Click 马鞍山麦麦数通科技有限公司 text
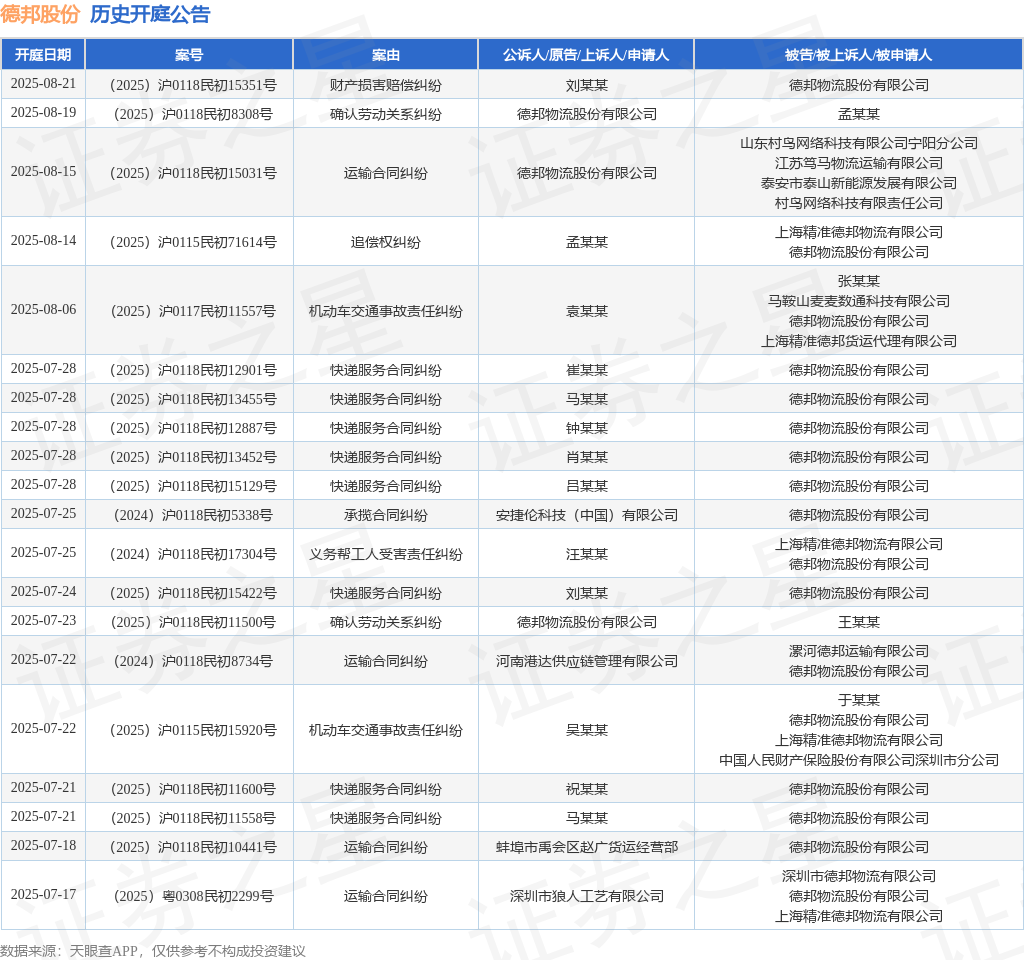Viewport: 1024px width, 960px height. (x=858, y=301)
